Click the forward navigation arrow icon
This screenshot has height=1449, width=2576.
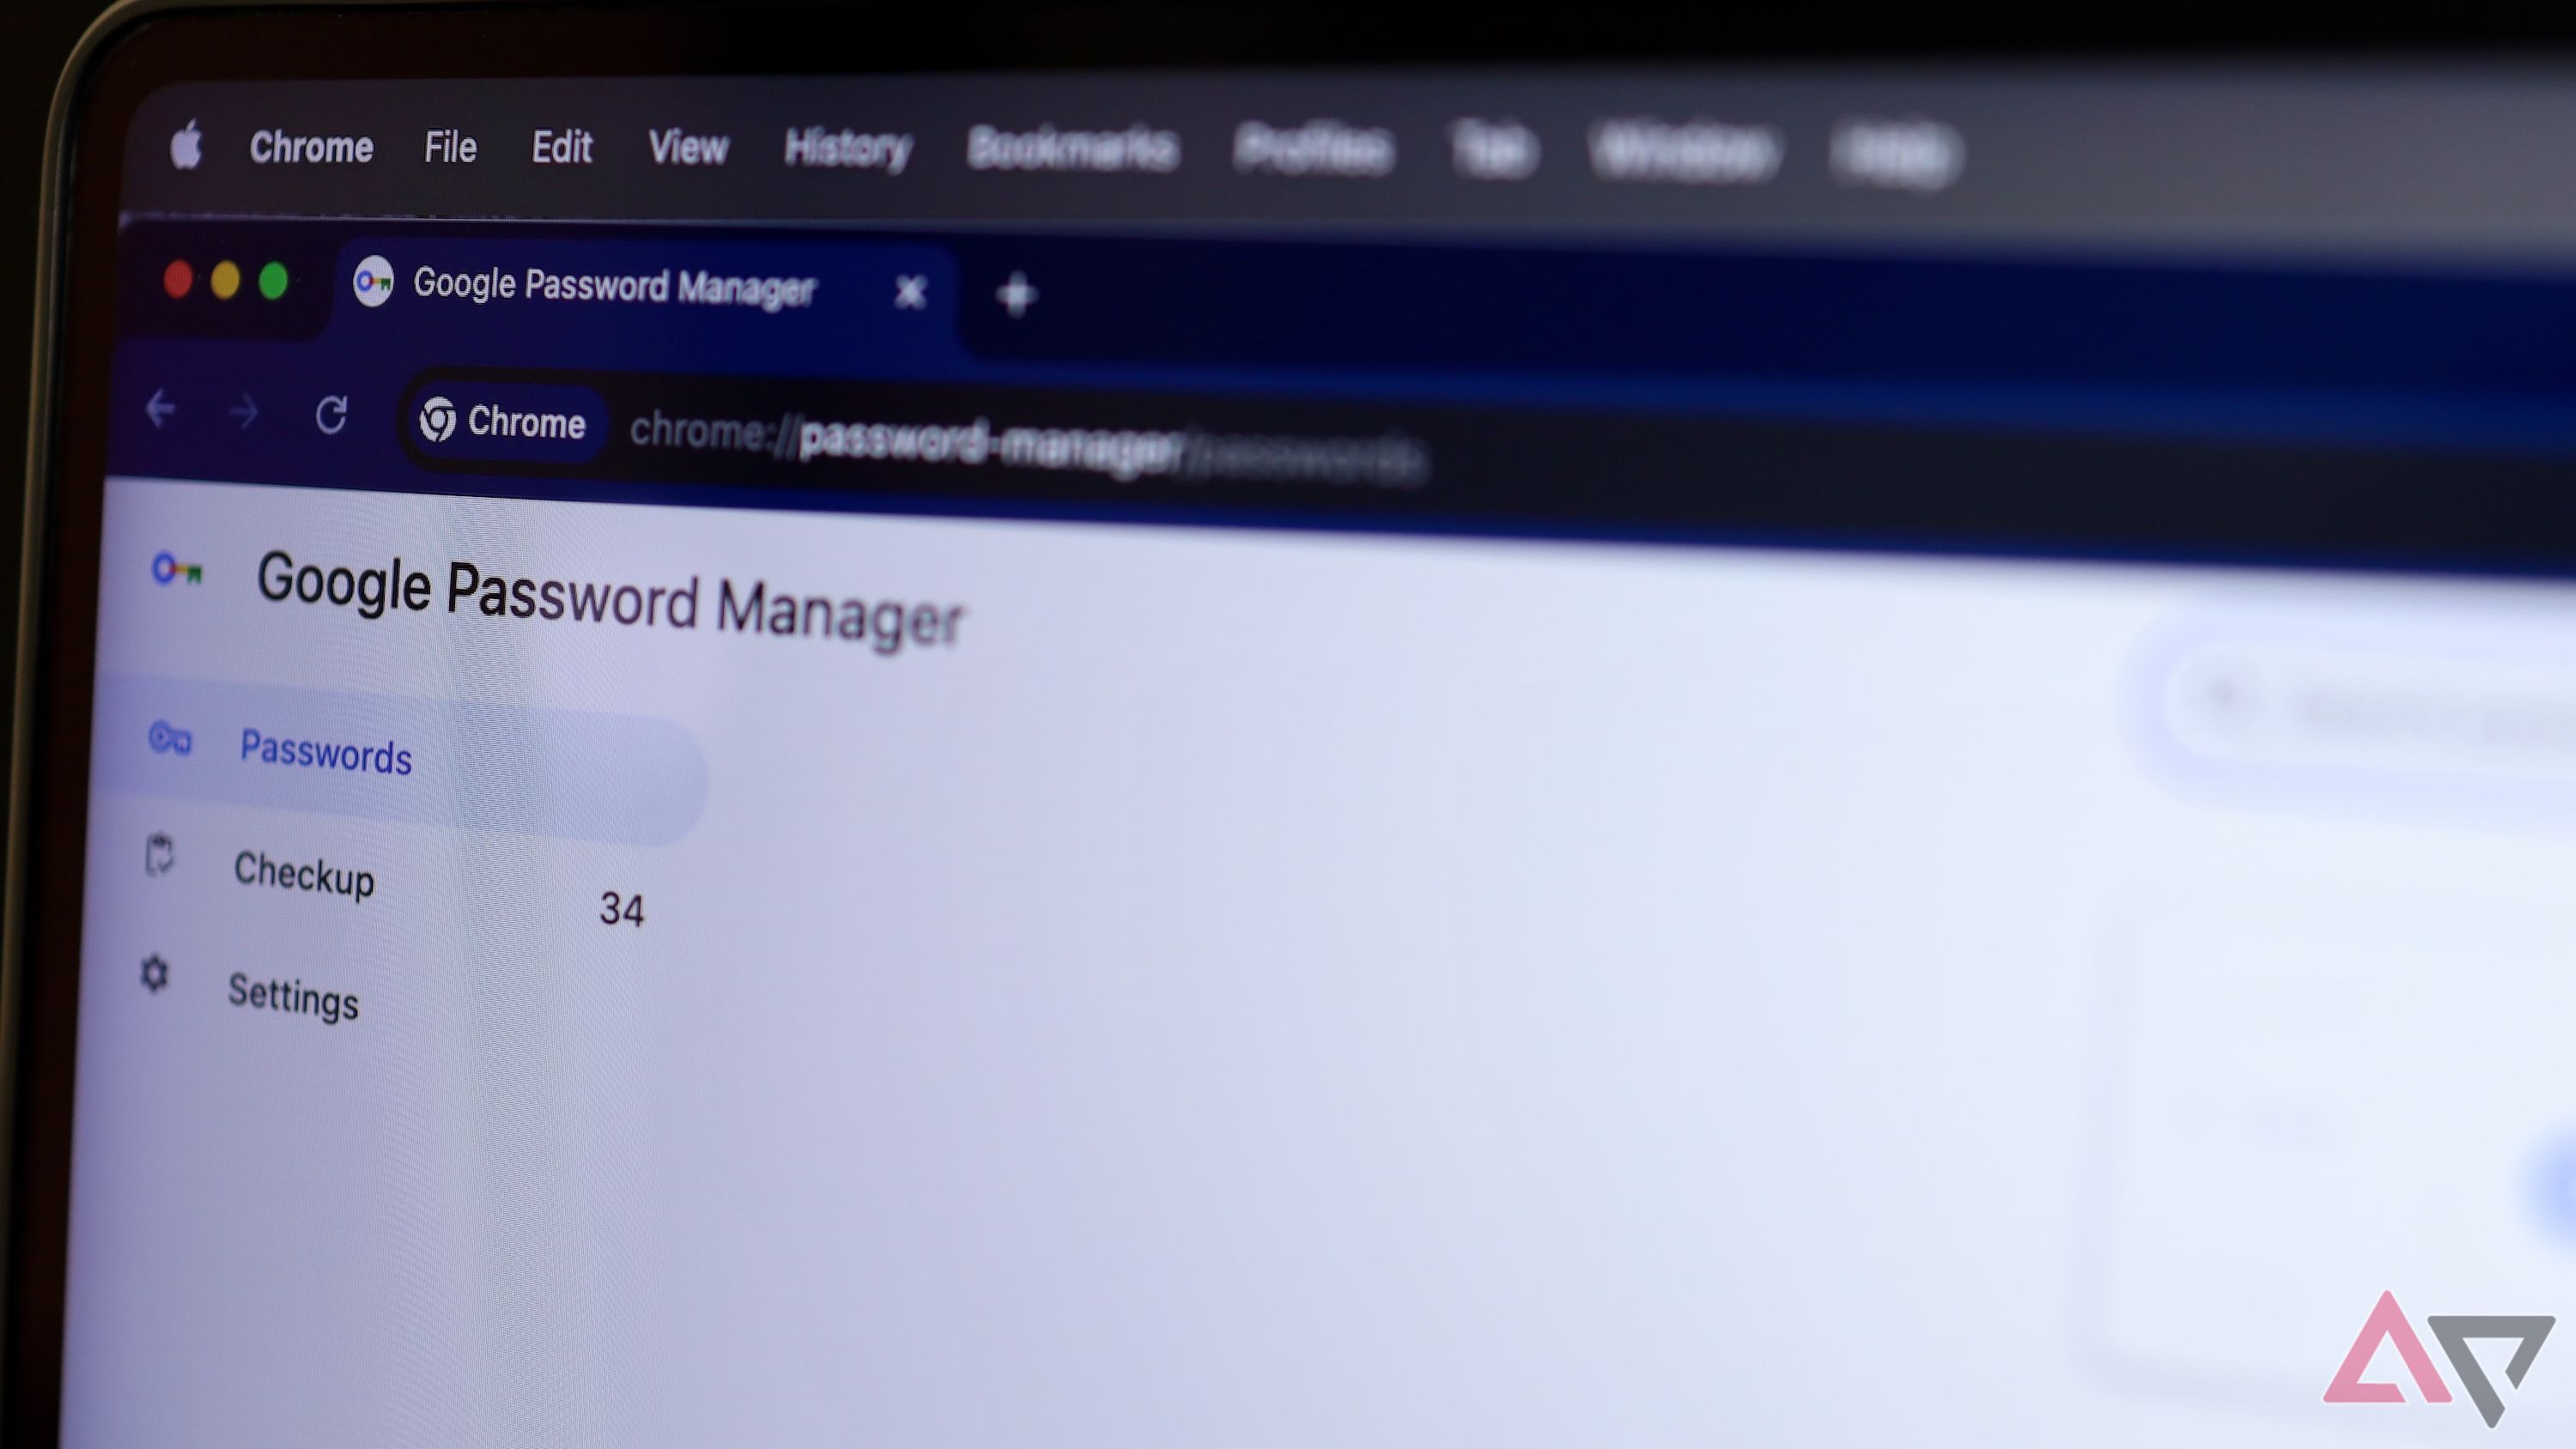(x=244, y=410)
